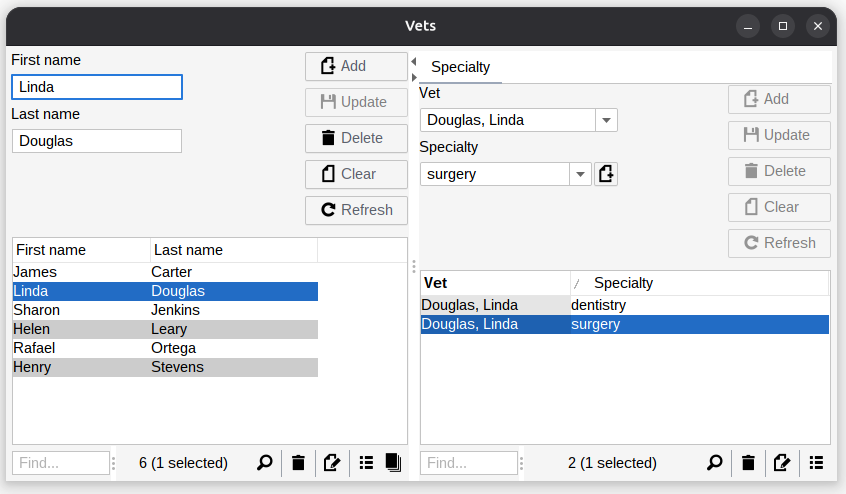This screenshot has width=846, height=494.
Task: Click the new-specialty icon beside surgery combo box
Action: (x=606, y=174)
